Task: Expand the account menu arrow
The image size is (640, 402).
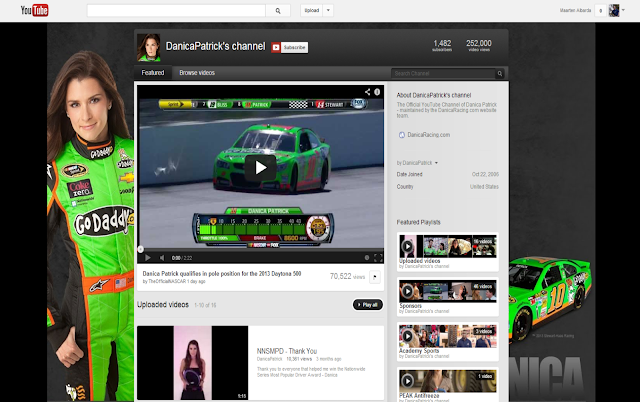Action: (x=623, y=10)
